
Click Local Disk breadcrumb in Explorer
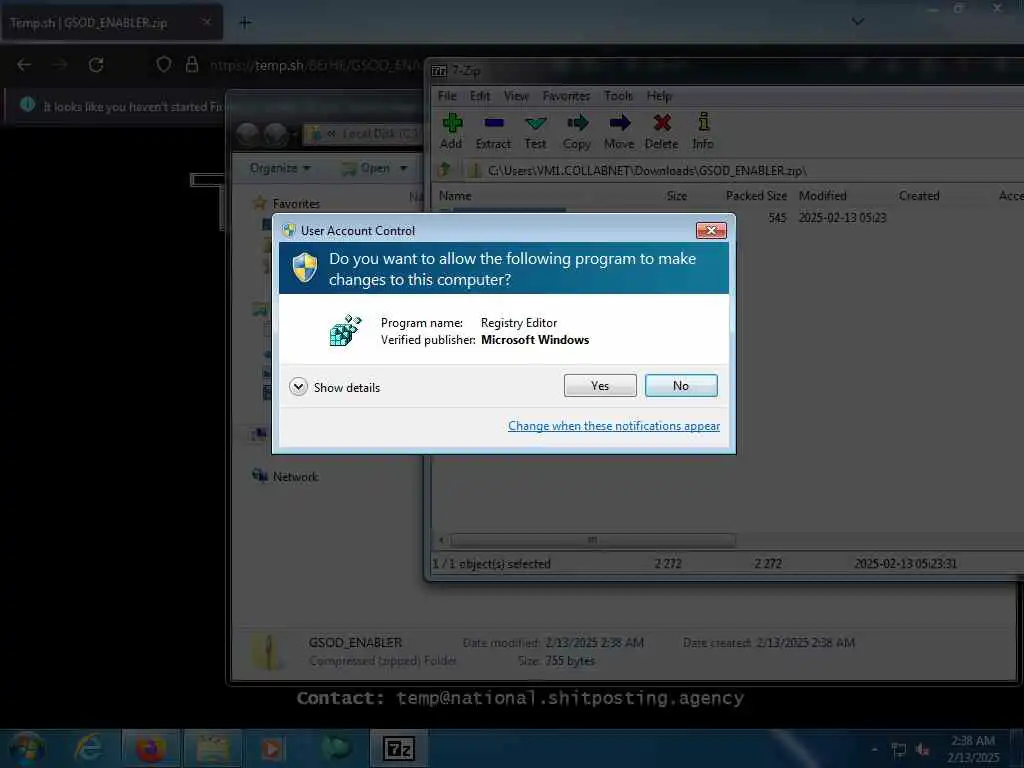tap(381, 134)
